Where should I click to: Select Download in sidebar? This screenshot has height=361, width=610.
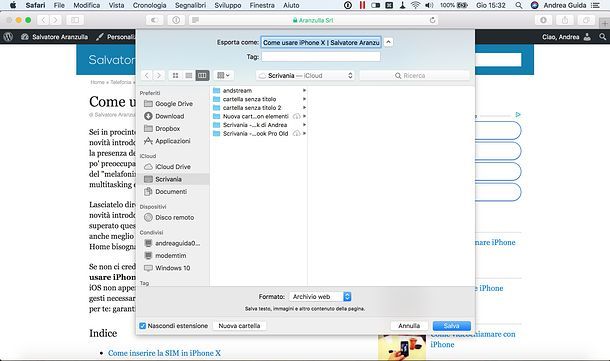coord(174,116)
